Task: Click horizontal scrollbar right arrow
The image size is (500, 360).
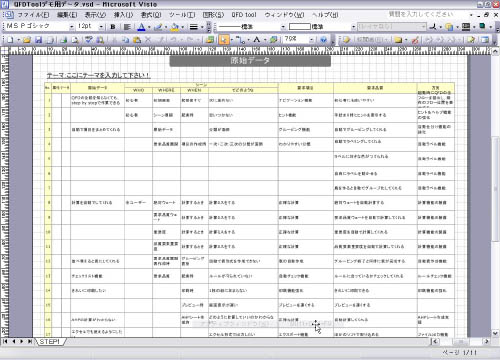Action: pos(487,341)
